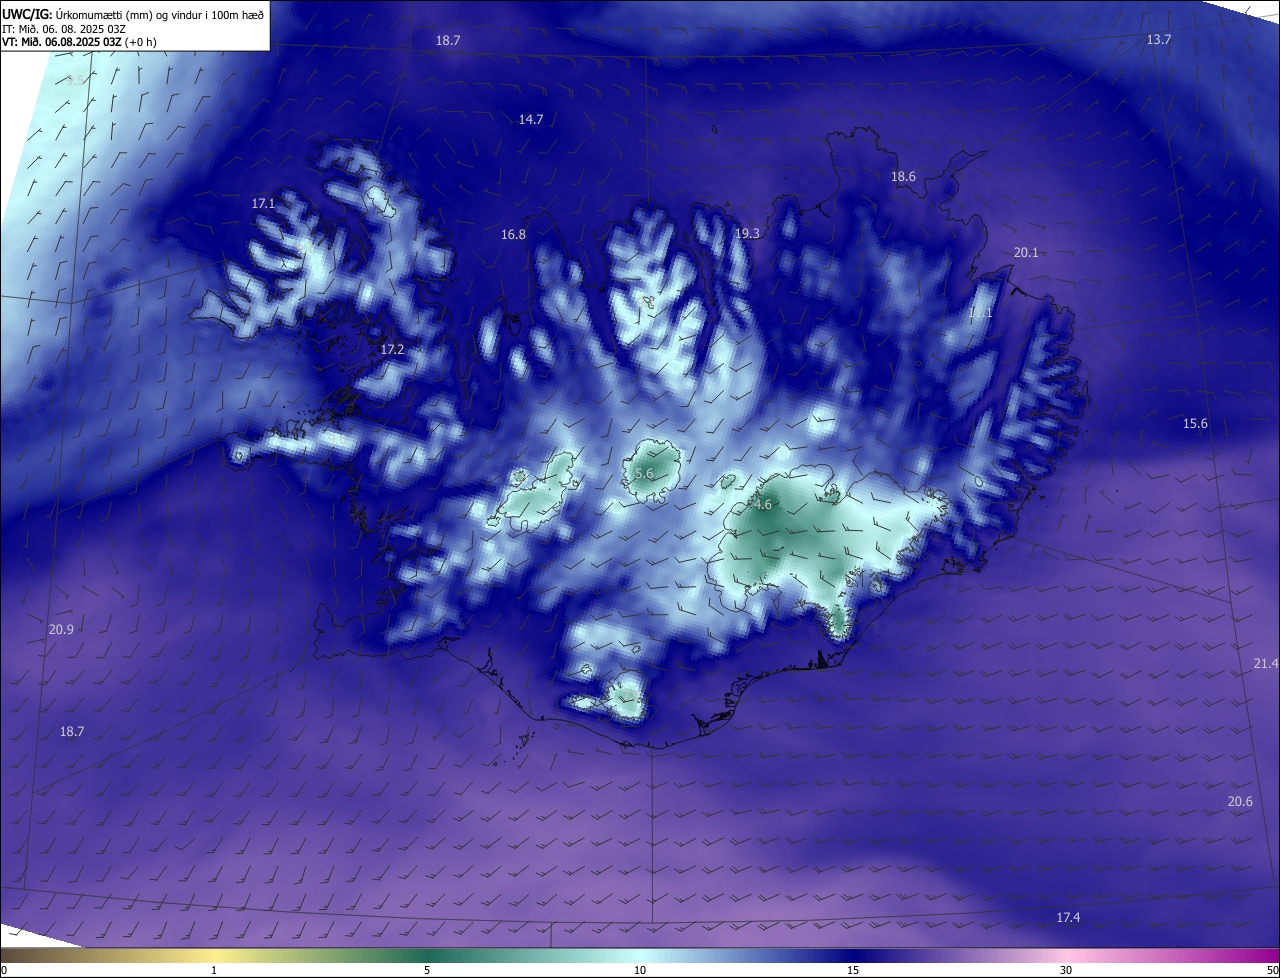
Task: Click the UWC/IG title line in the header
Action: tap(133, 14)
